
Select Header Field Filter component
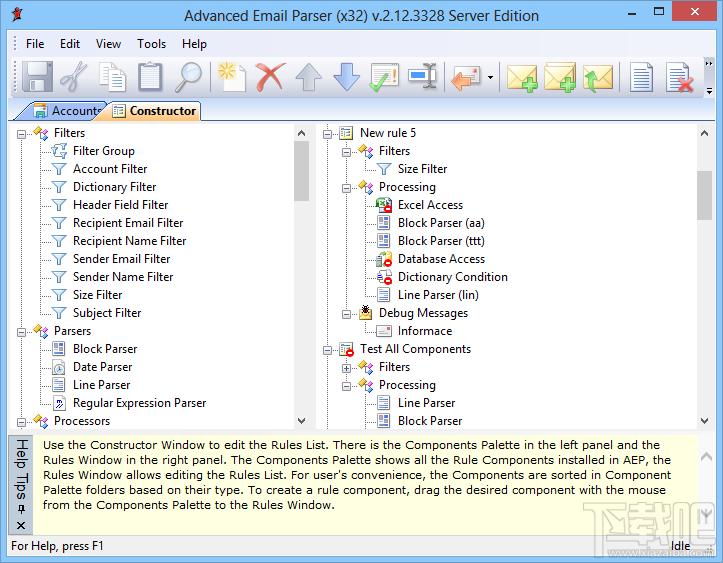(120, 205)
